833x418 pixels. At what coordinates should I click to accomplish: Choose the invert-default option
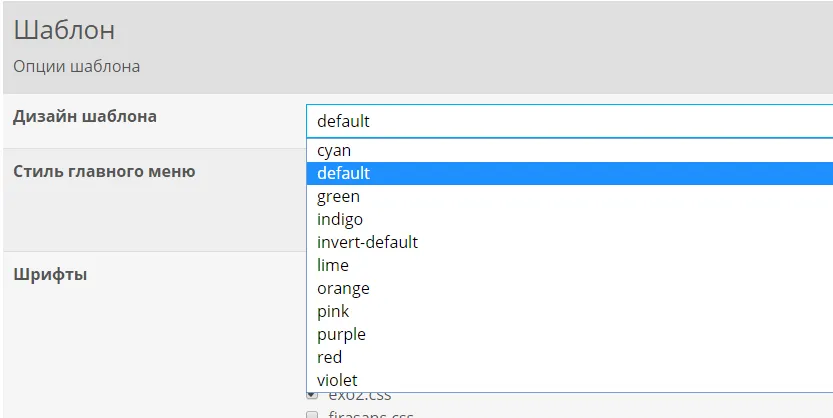[x=367, y=242]
